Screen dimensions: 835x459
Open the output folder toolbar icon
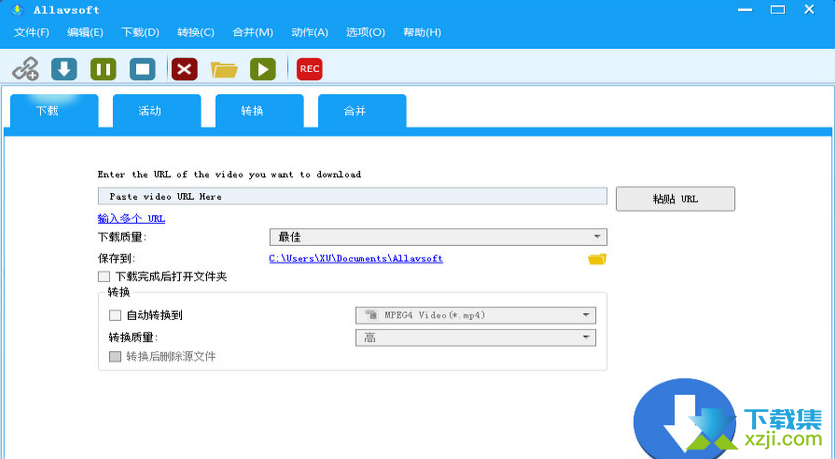pyautogui.click(x=224, y=69)
